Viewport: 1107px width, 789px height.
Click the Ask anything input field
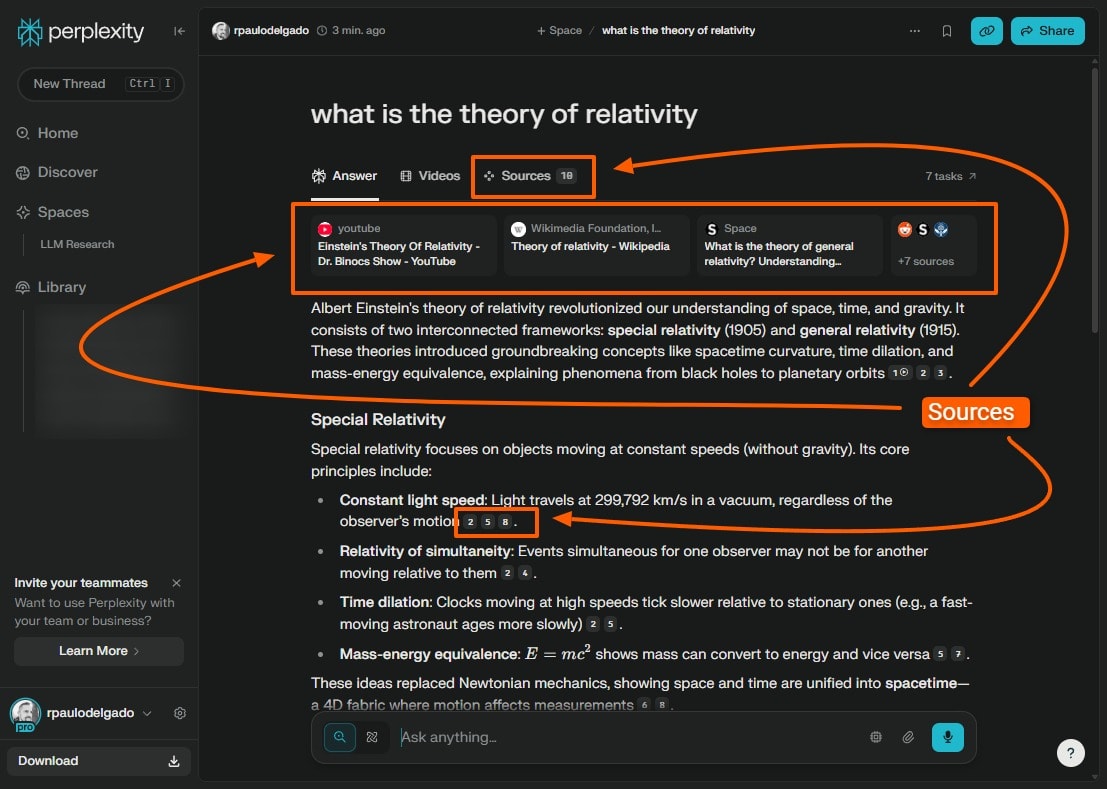point(560,737)
